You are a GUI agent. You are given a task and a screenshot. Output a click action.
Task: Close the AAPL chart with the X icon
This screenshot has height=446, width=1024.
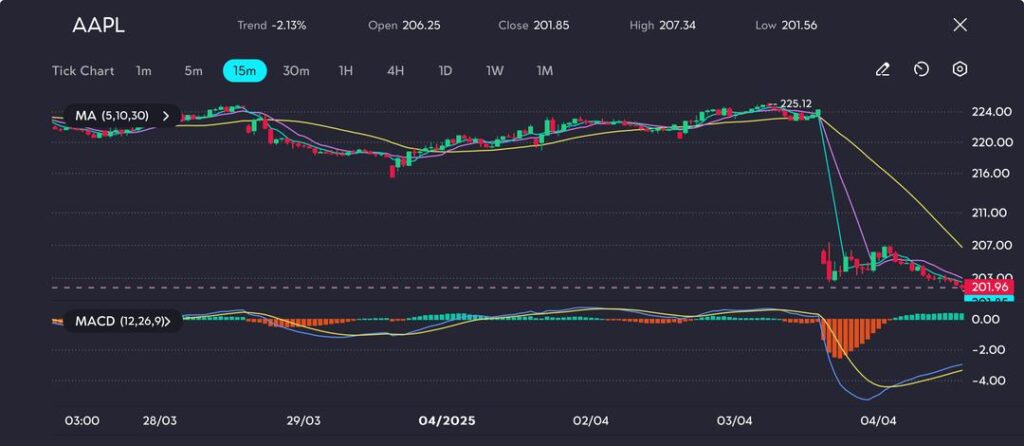coord(960,25)
